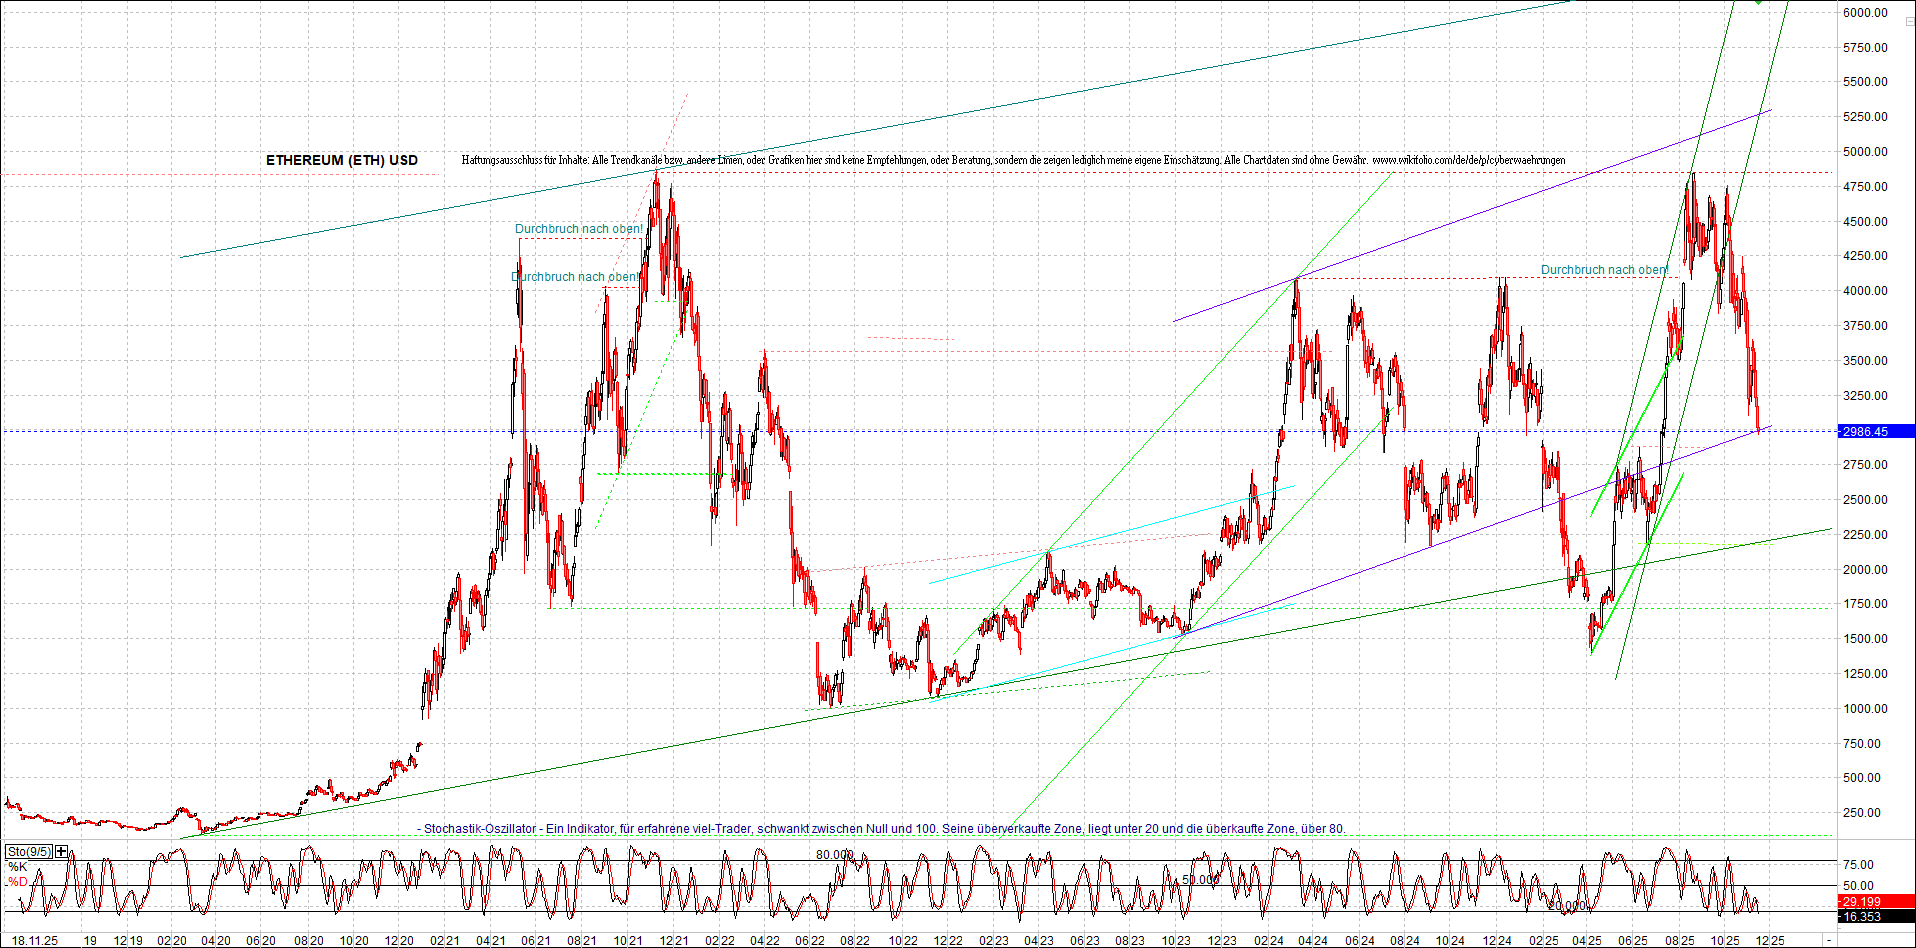Click the 18.11.25 date on time axis

click(34, 941)
